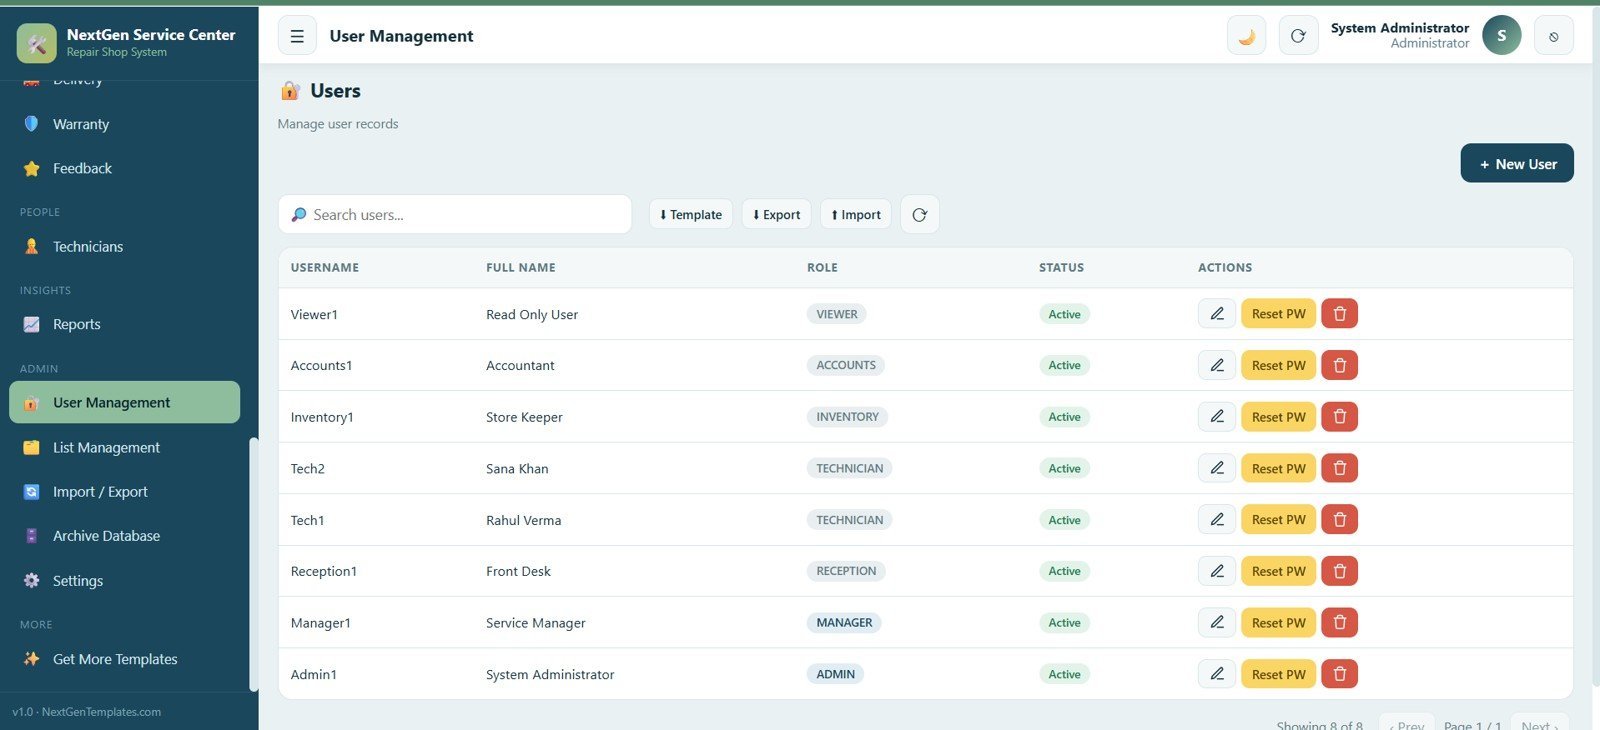
Task: Edit the Reception1 user
Action: point(1217,571)
